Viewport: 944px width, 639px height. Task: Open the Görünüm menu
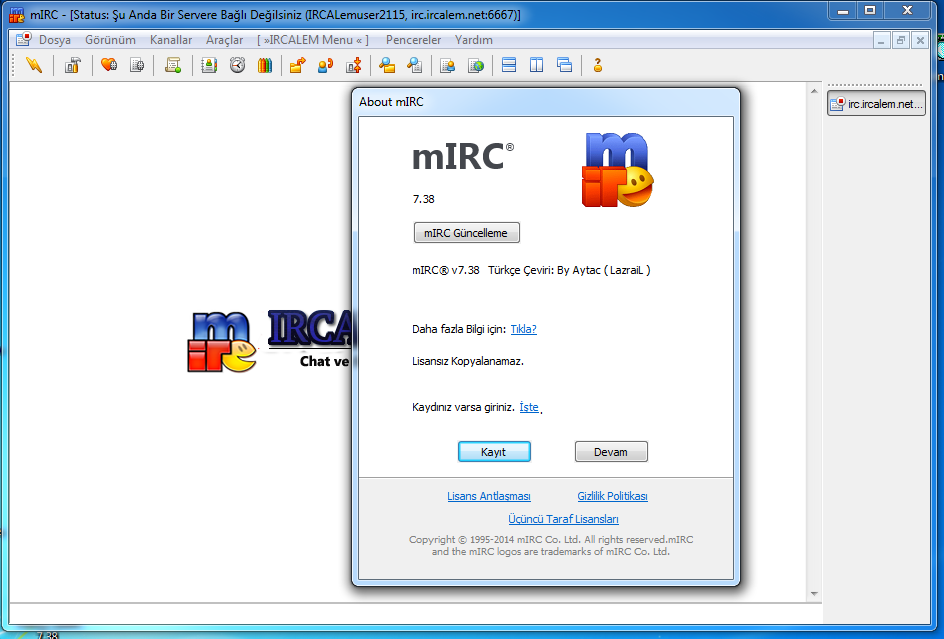[x=110, y=40]
